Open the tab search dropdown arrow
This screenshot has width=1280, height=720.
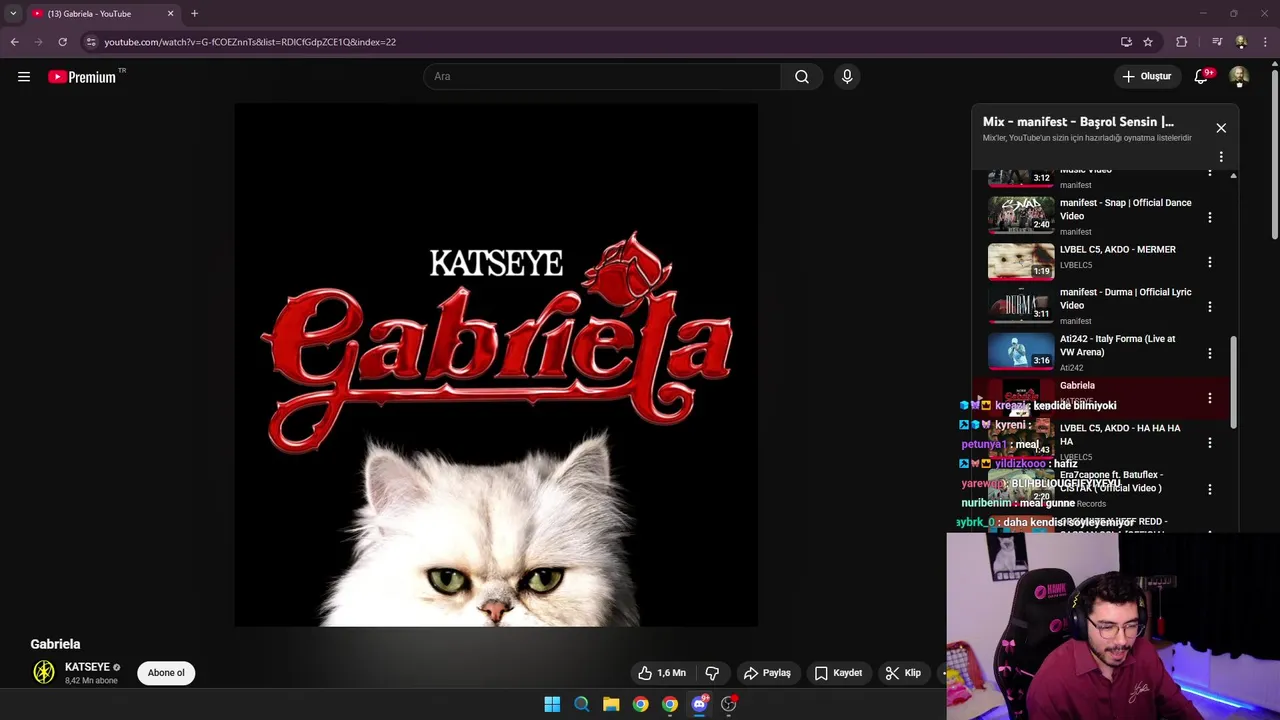pyautogui.click(x=13, y=14)
